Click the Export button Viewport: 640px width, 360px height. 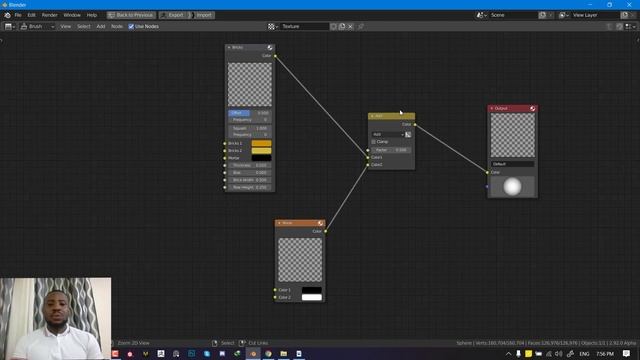pyautogui.click(x=174, y=15)
